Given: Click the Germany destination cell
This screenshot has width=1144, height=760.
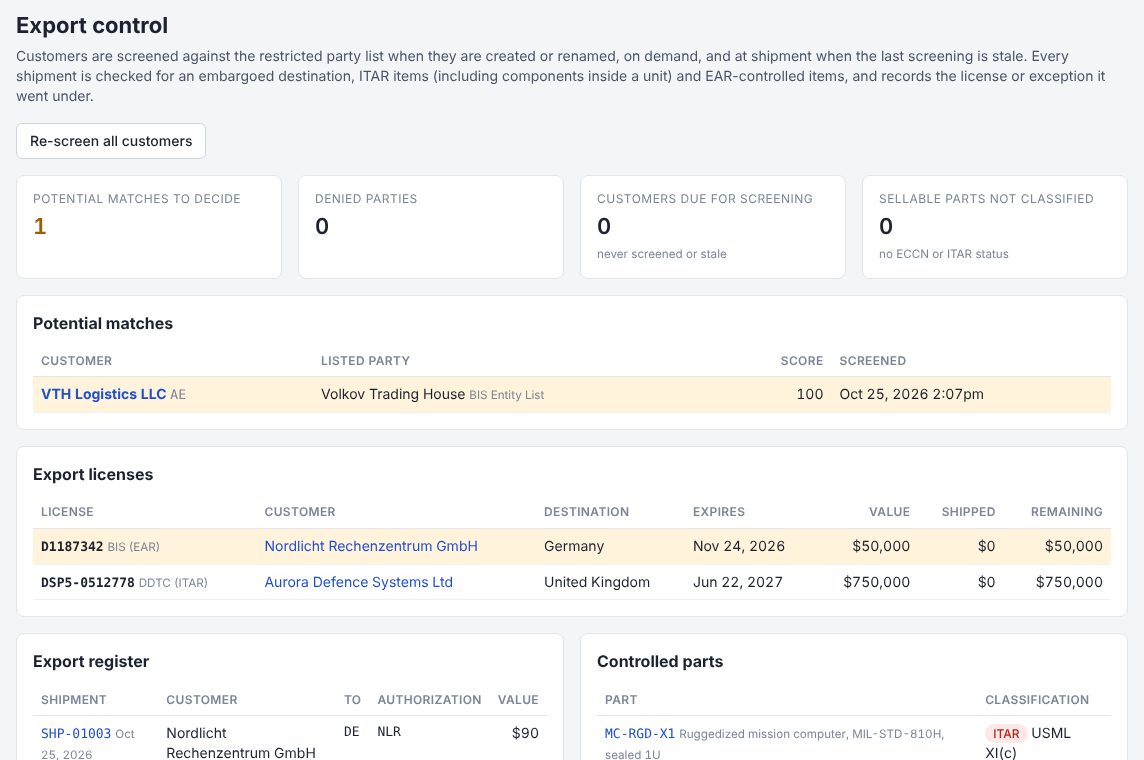Looking at the screenshot, I should (573, 546).
